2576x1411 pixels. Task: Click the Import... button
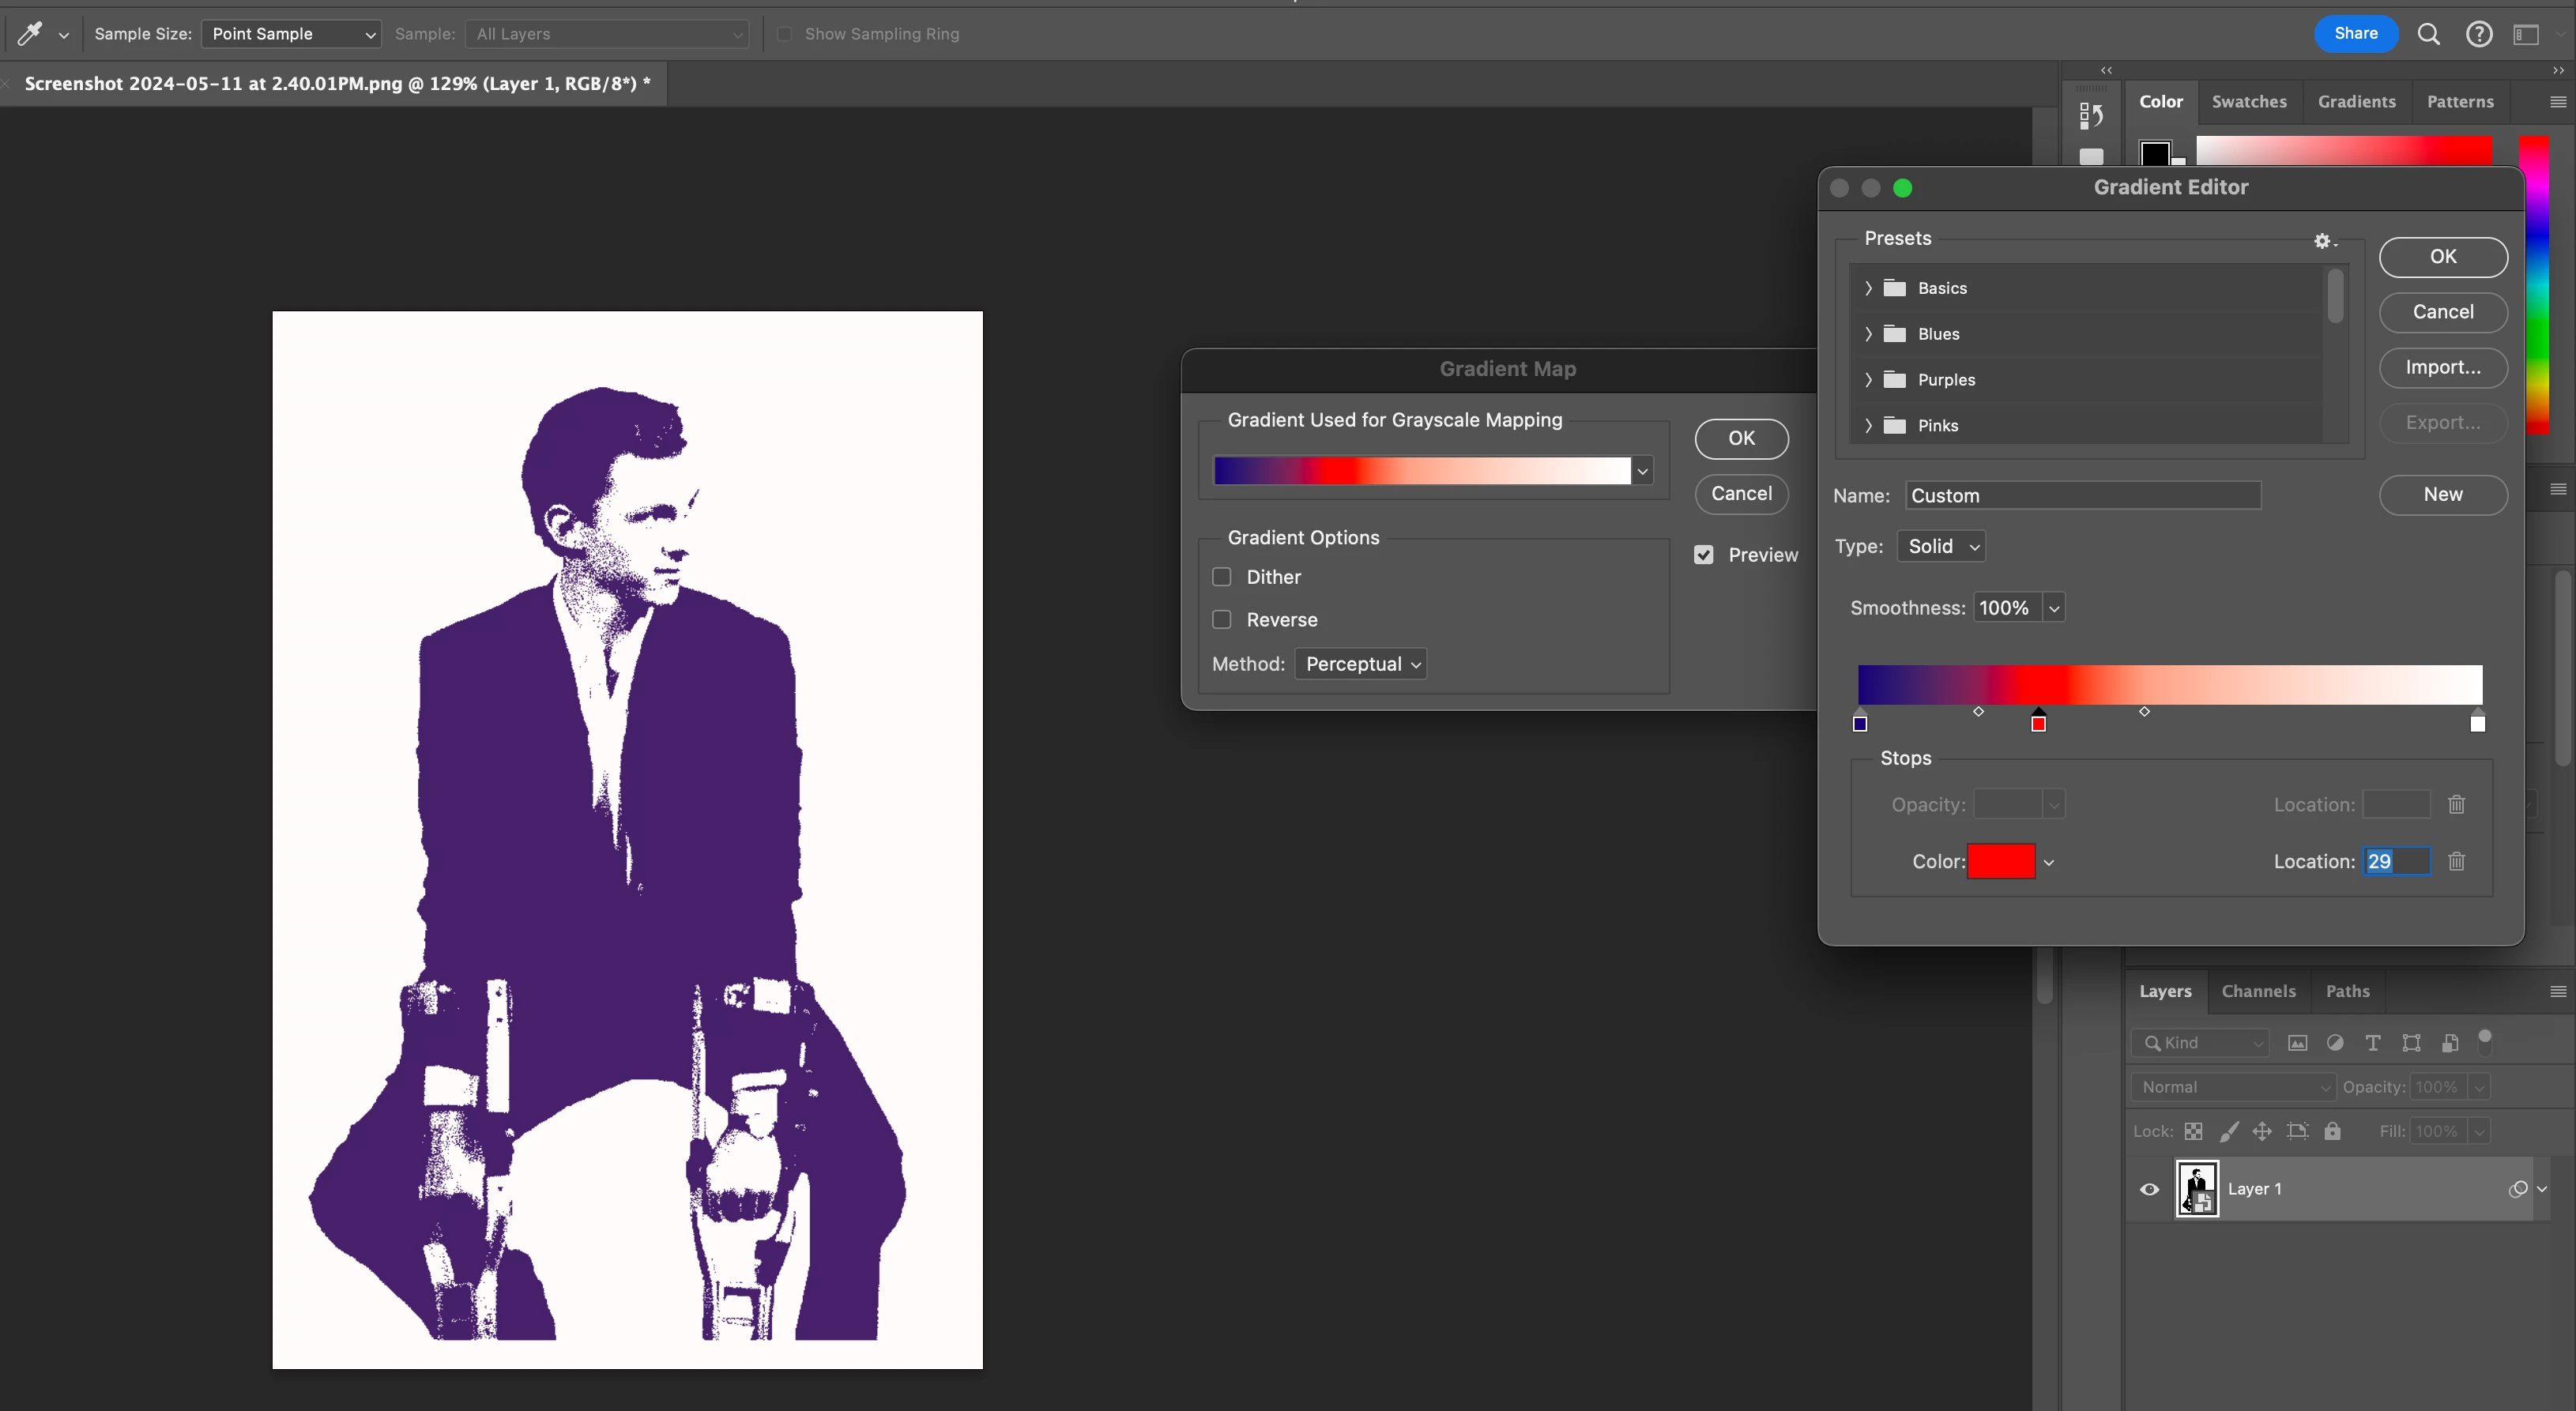tap(2442, 367)
